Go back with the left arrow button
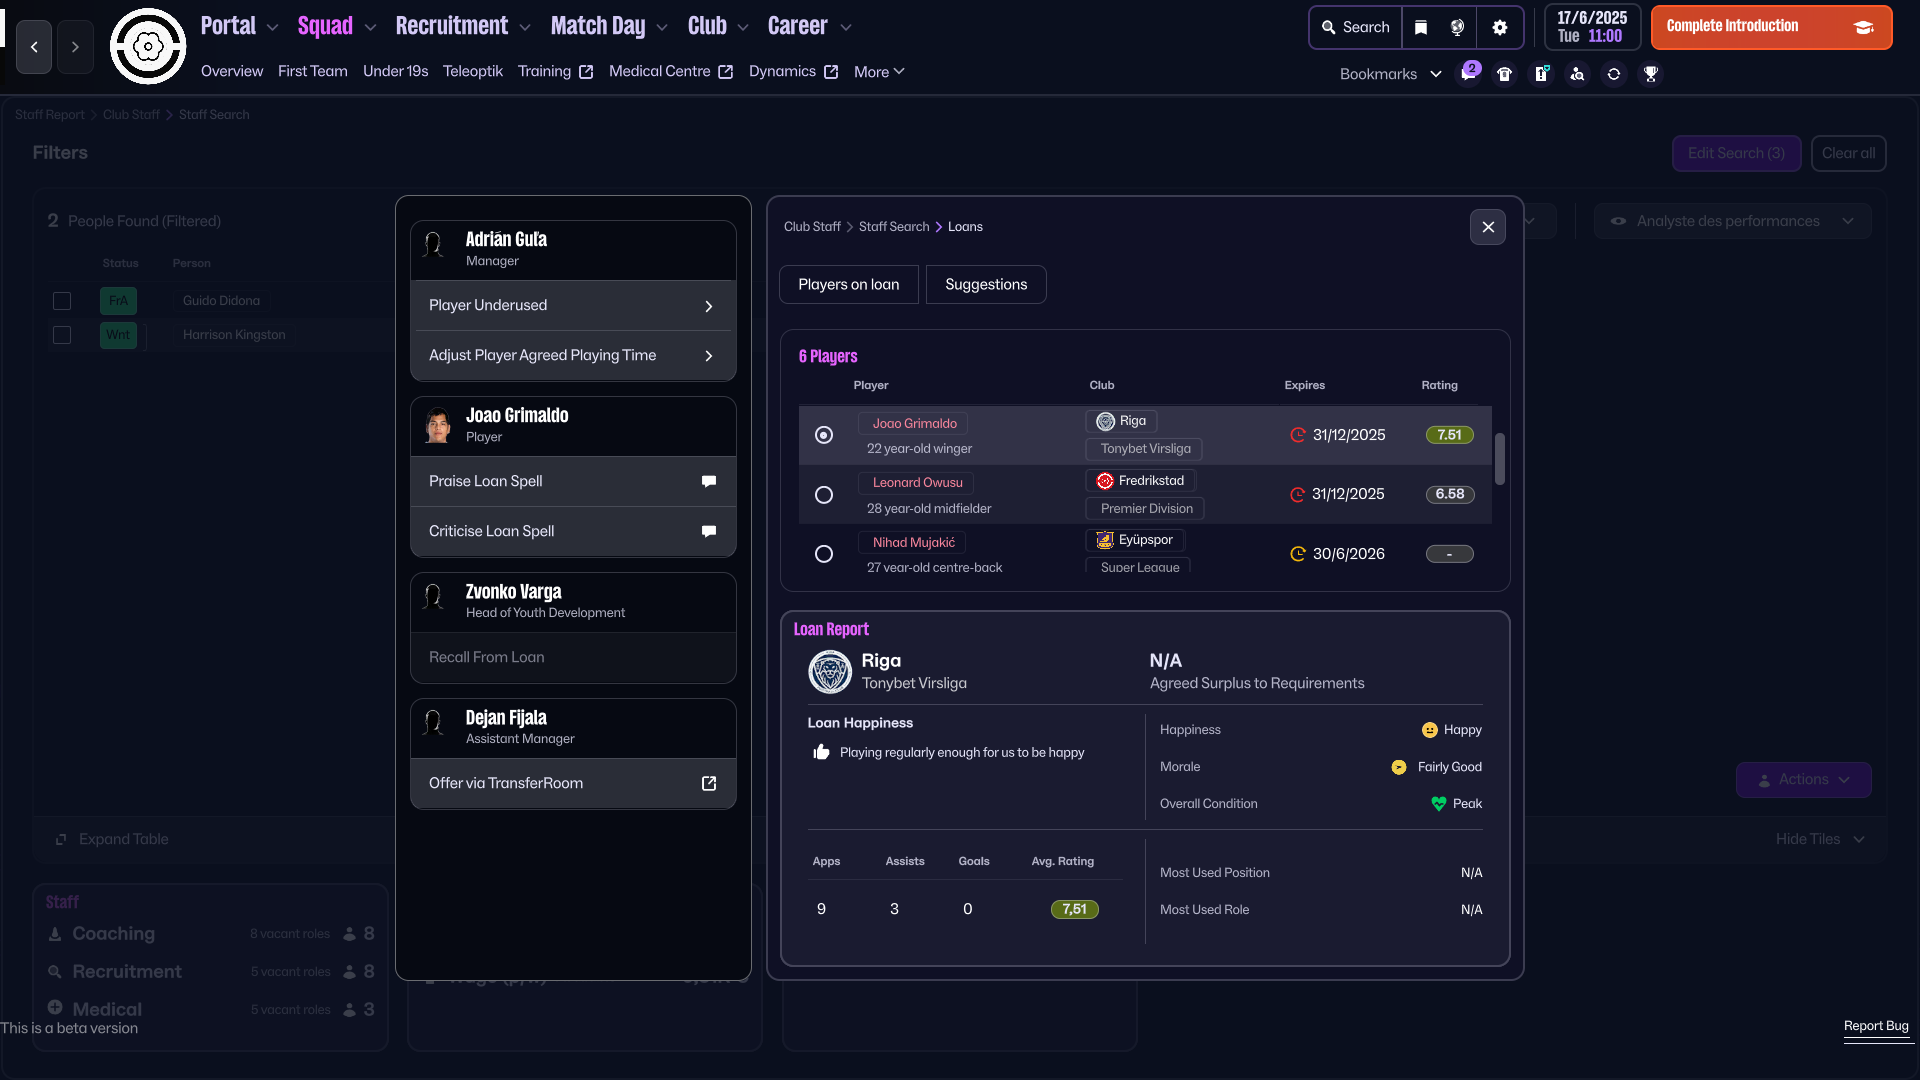The height and width of the screenshot is (1080, 1920). point(34,47)
